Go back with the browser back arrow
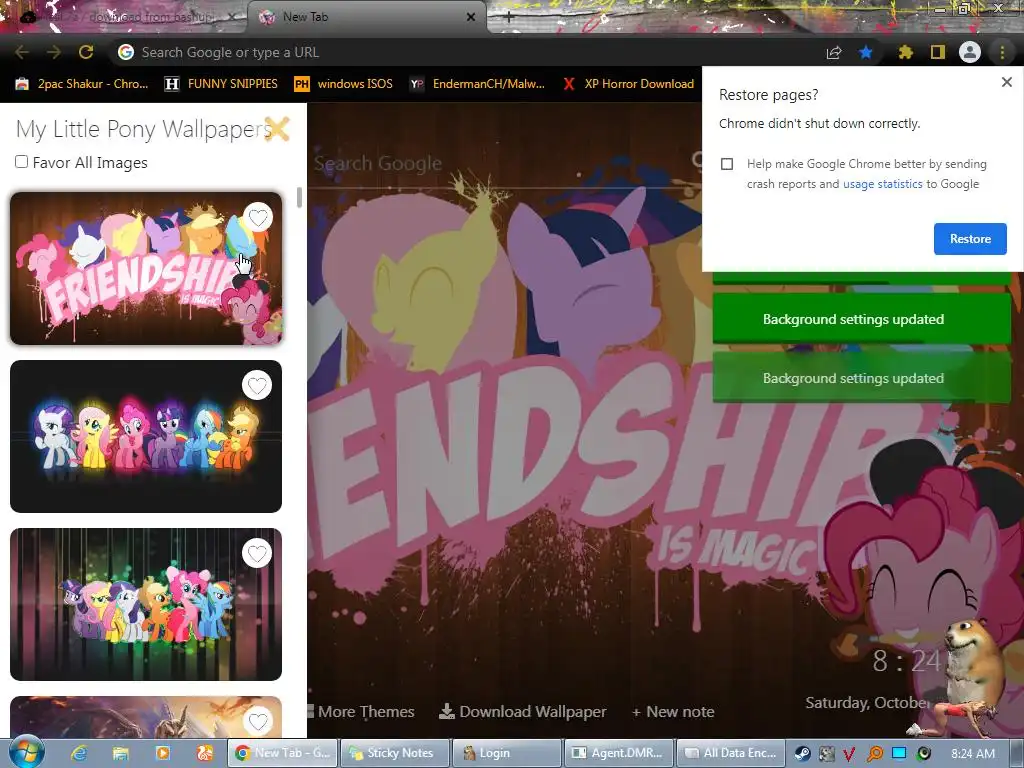This screenshot has width=1024, height=768. [22, 52]
